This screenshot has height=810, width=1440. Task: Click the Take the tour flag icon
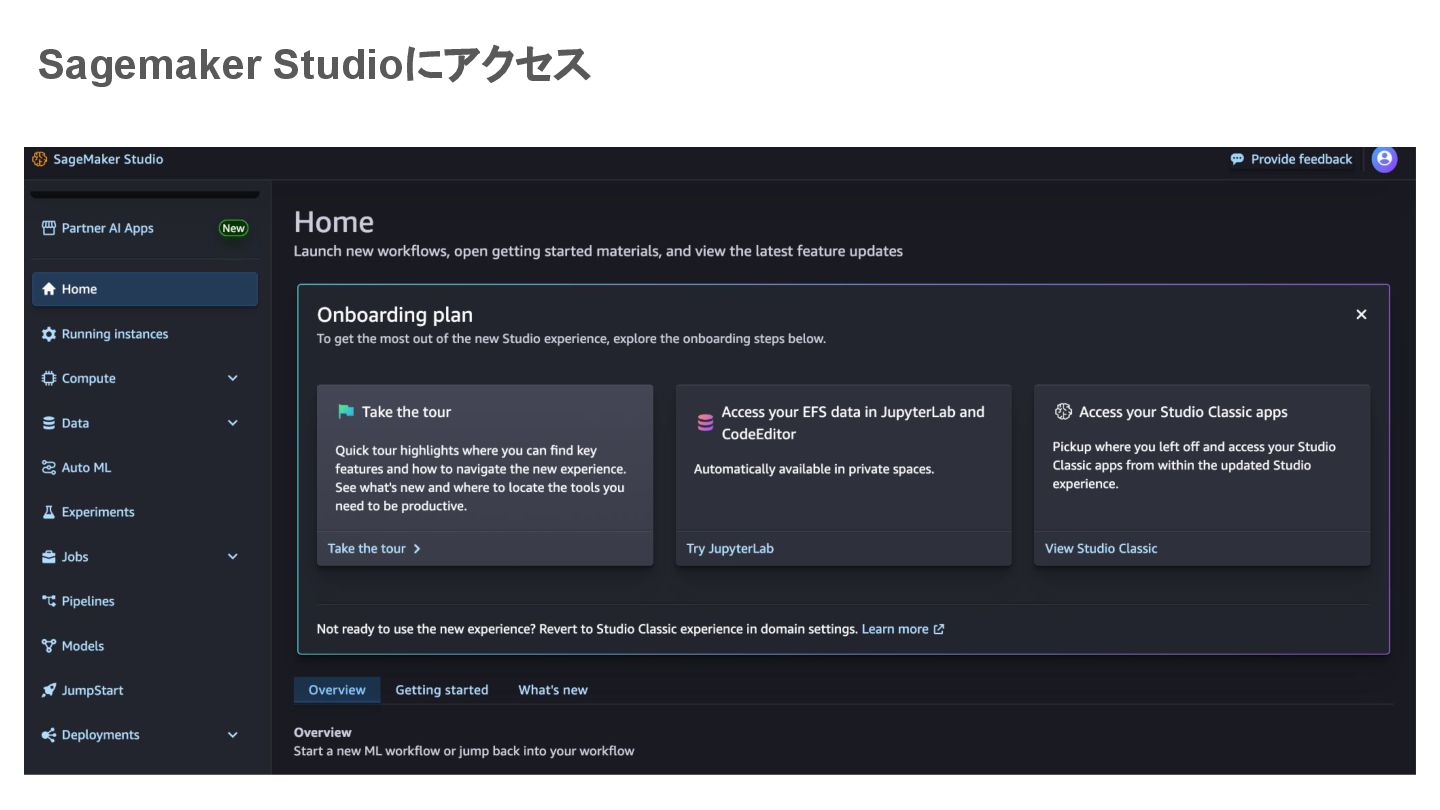[345, 411]
